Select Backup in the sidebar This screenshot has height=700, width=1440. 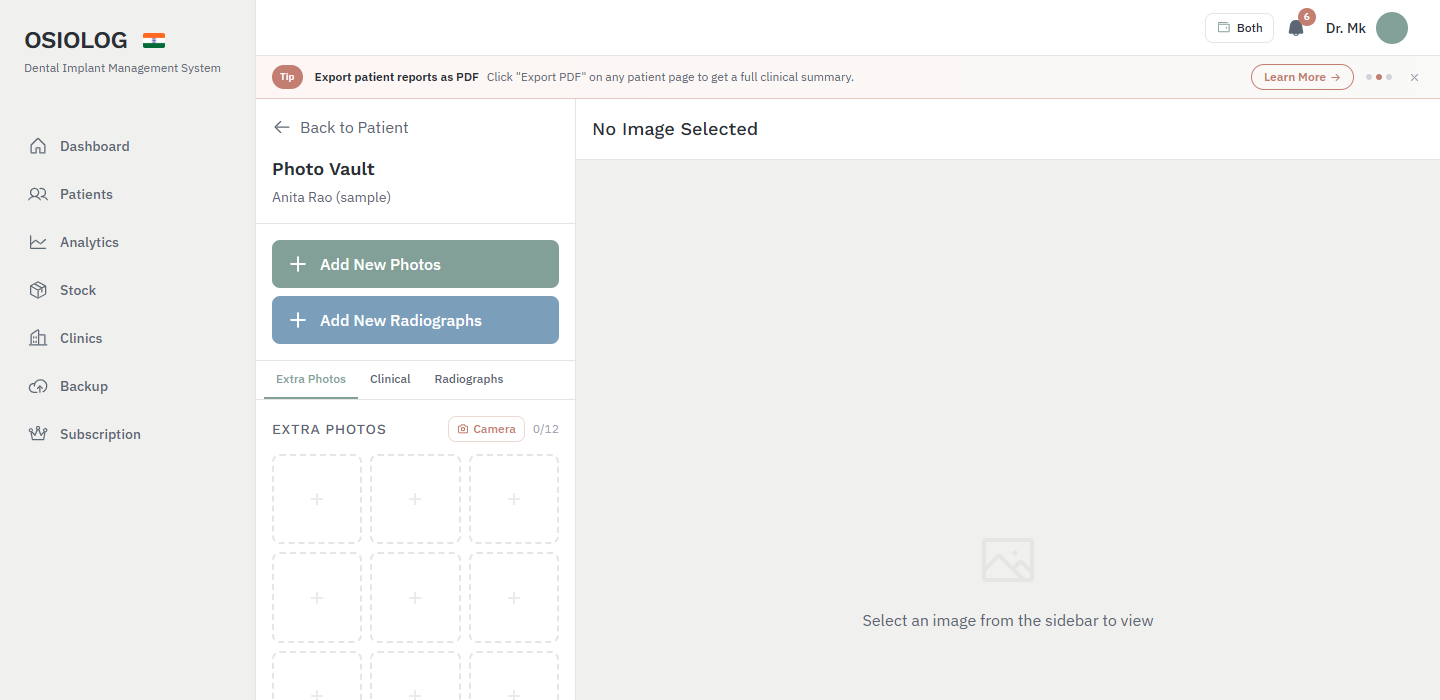tap(84, 386)
